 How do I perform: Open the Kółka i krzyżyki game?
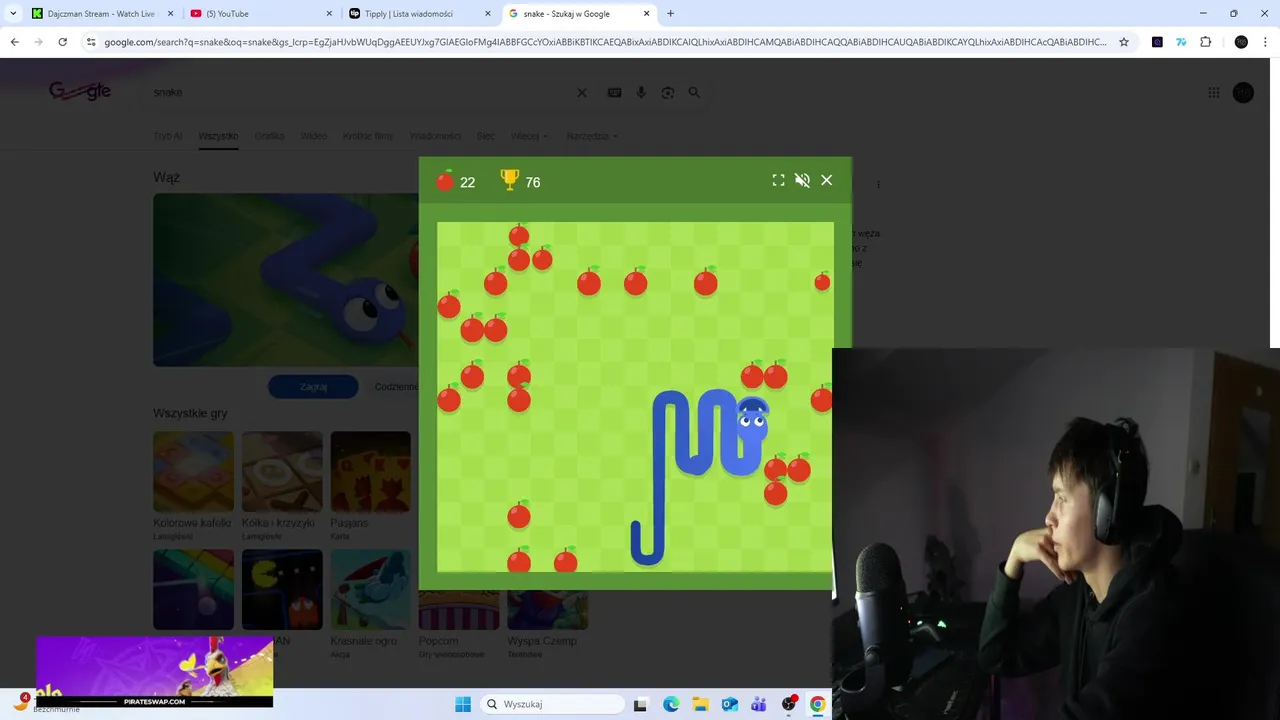click(x=282, y=472)
